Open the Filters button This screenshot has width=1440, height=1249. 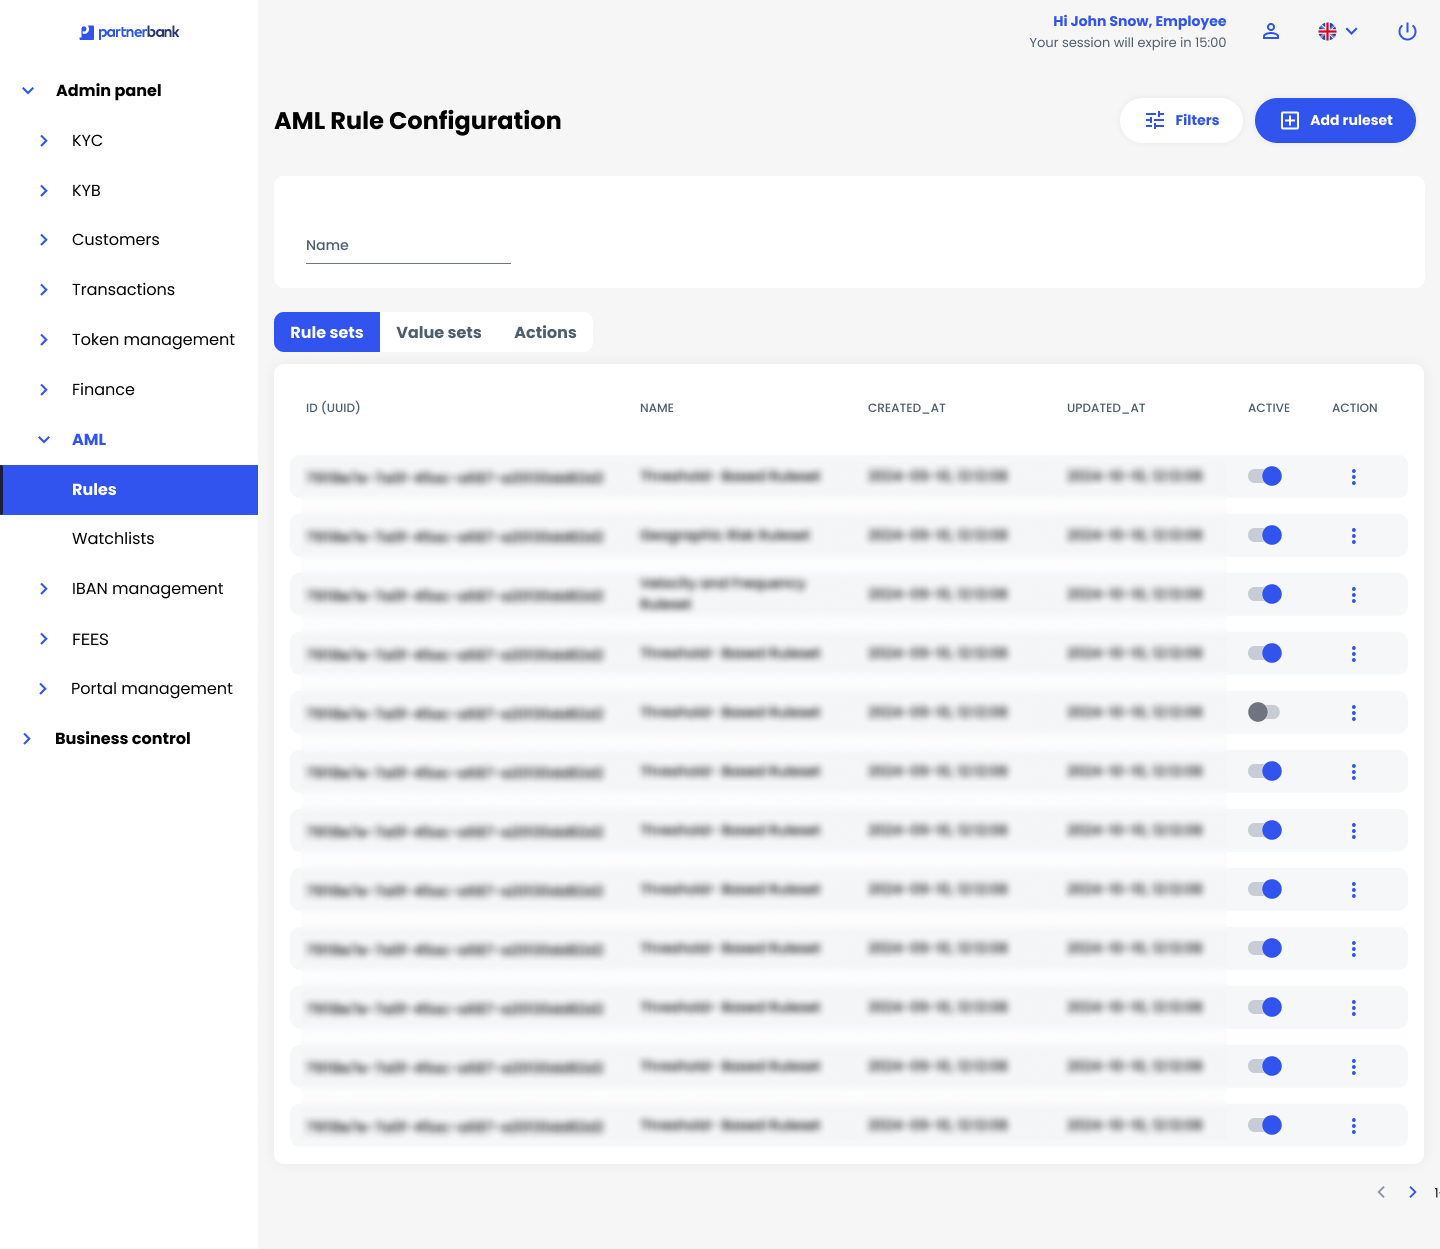1181,120
